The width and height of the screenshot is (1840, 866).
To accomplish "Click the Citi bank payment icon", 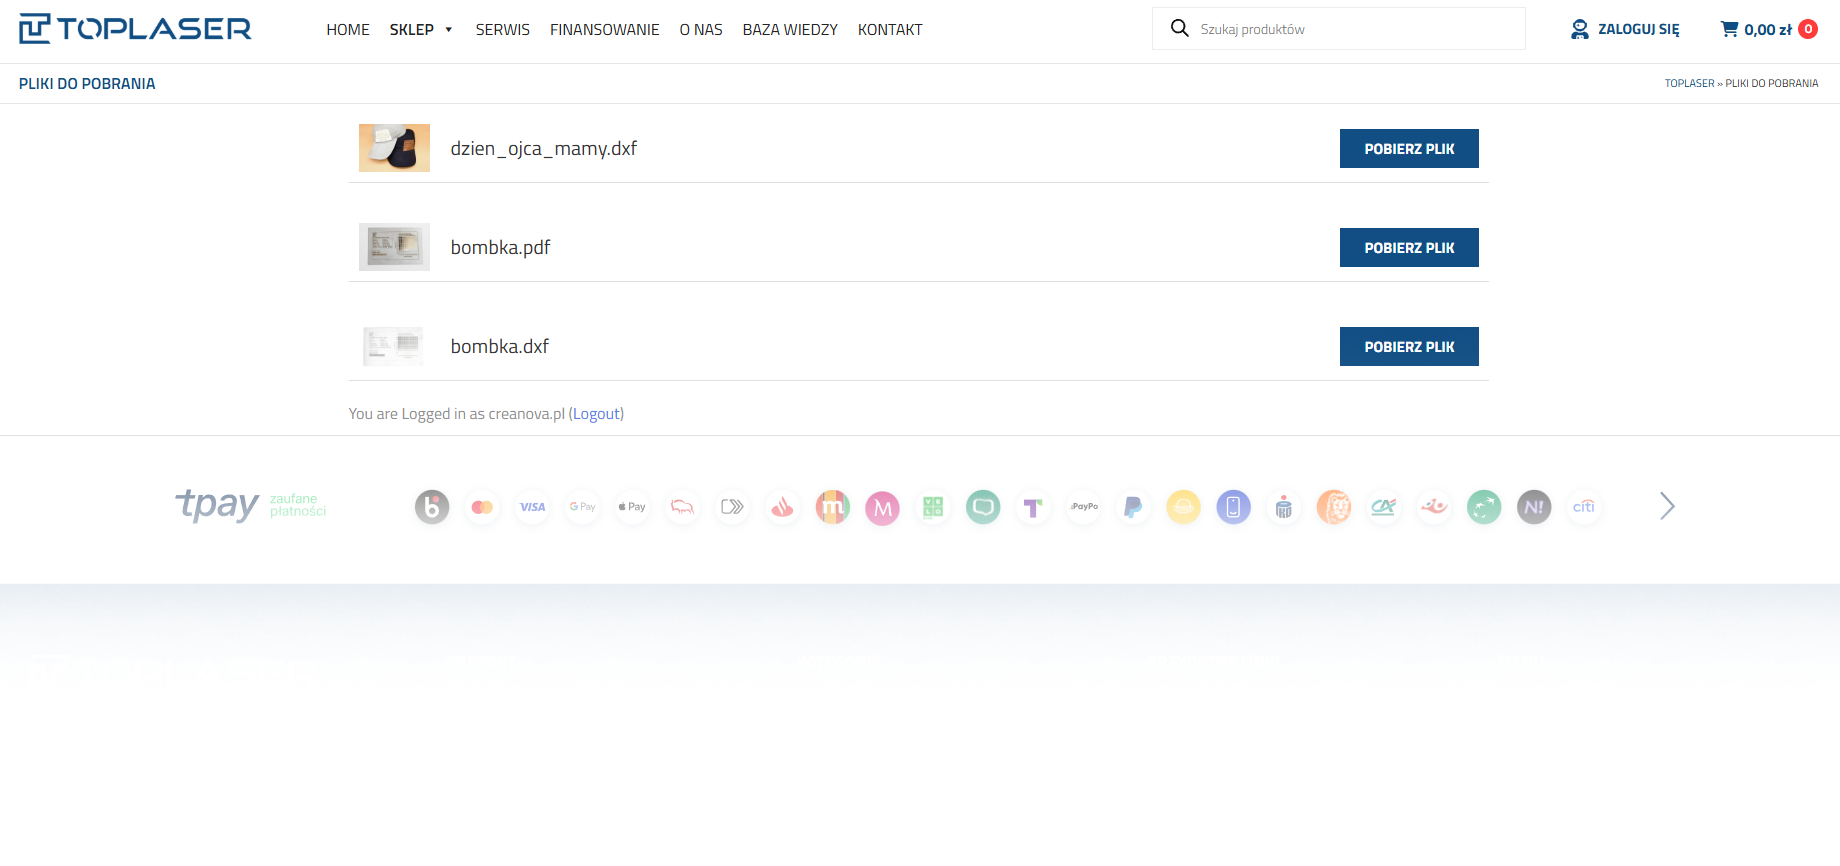I will point(1584,507).
